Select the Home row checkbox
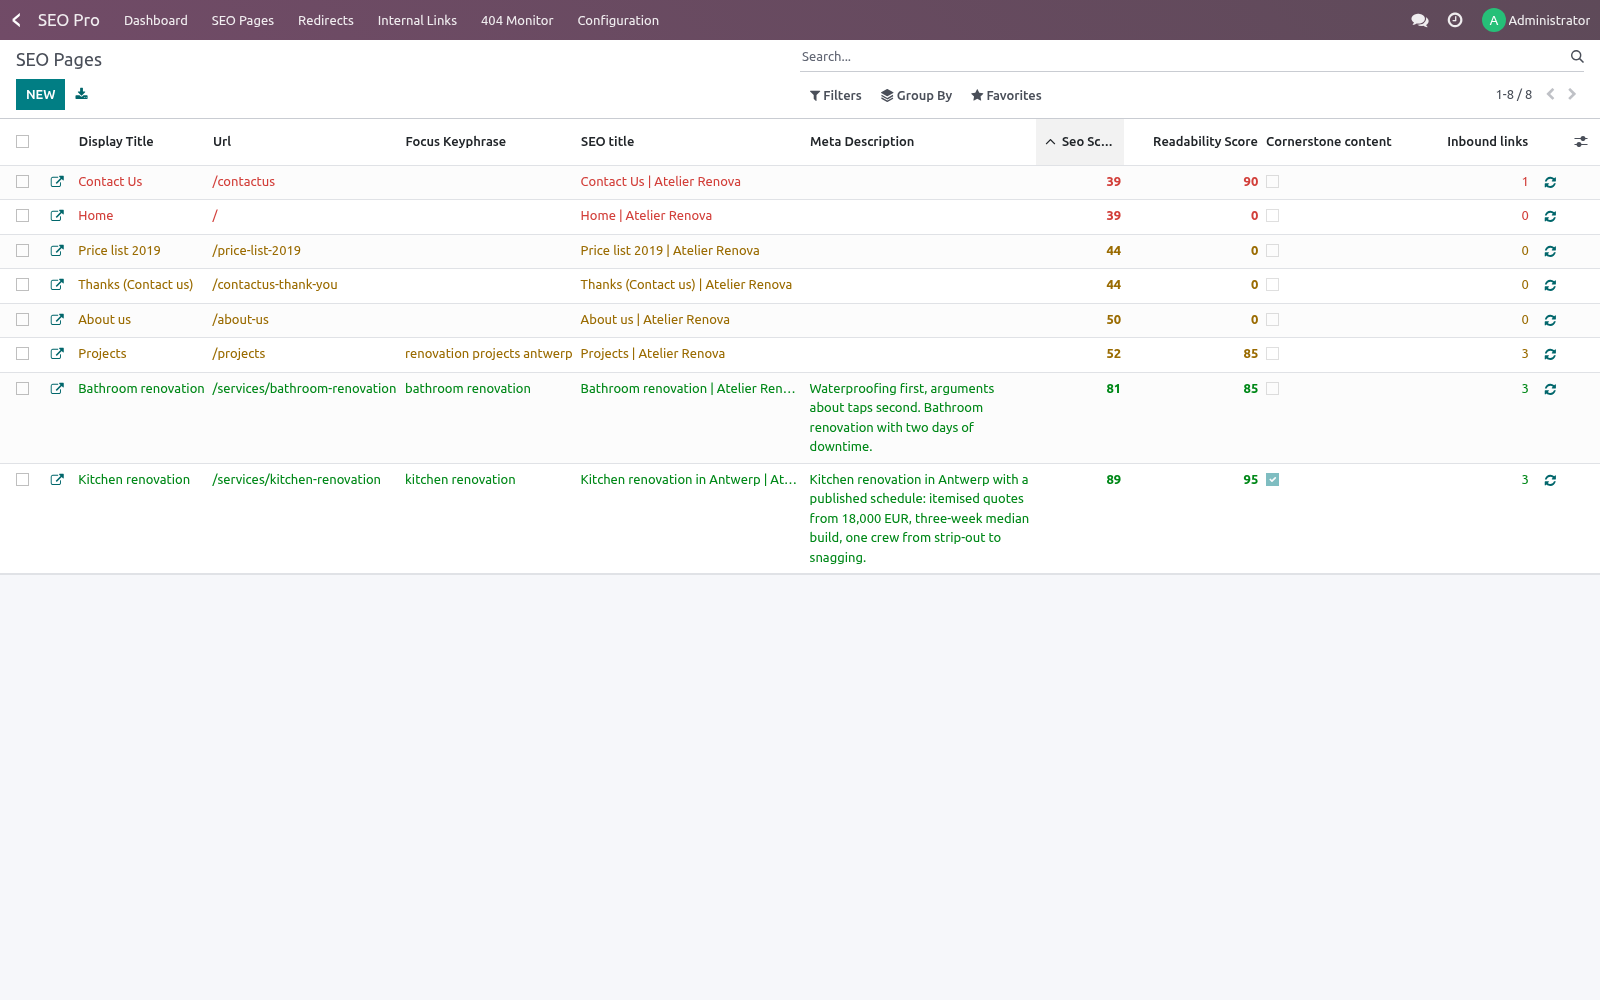This screenshot has height=1000, width=1600. (x=22, y=216)
